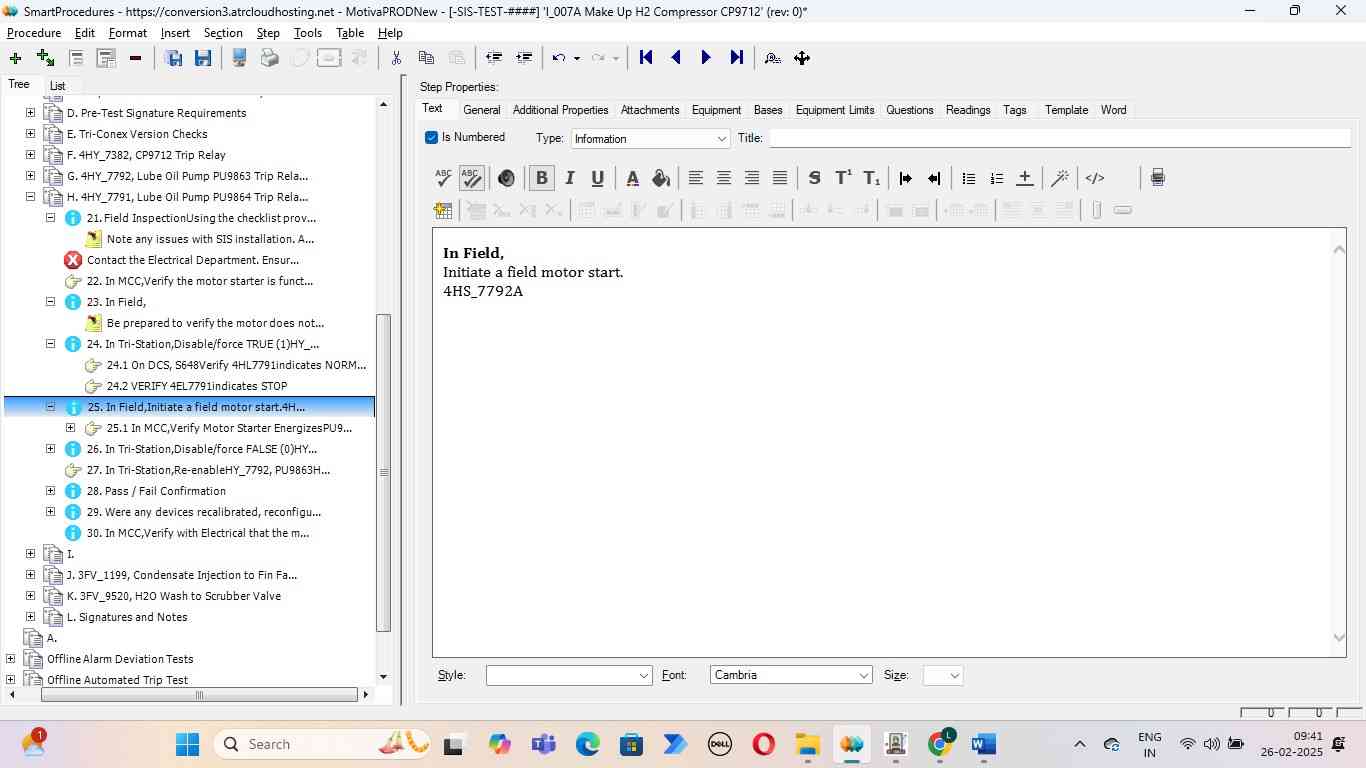This screenshot has height=768, width=1366.
Task: Click the Windows Start button
Action: click(187, 744)
